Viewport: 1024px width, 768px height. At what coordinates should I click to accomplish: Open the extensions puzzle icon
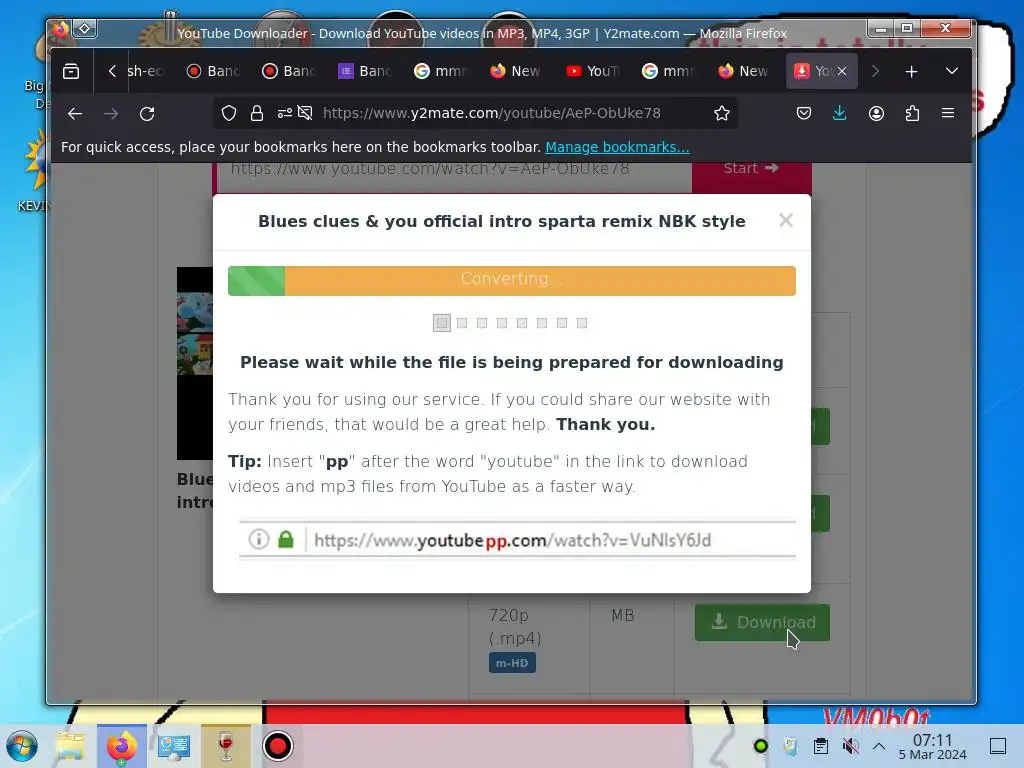912,114
